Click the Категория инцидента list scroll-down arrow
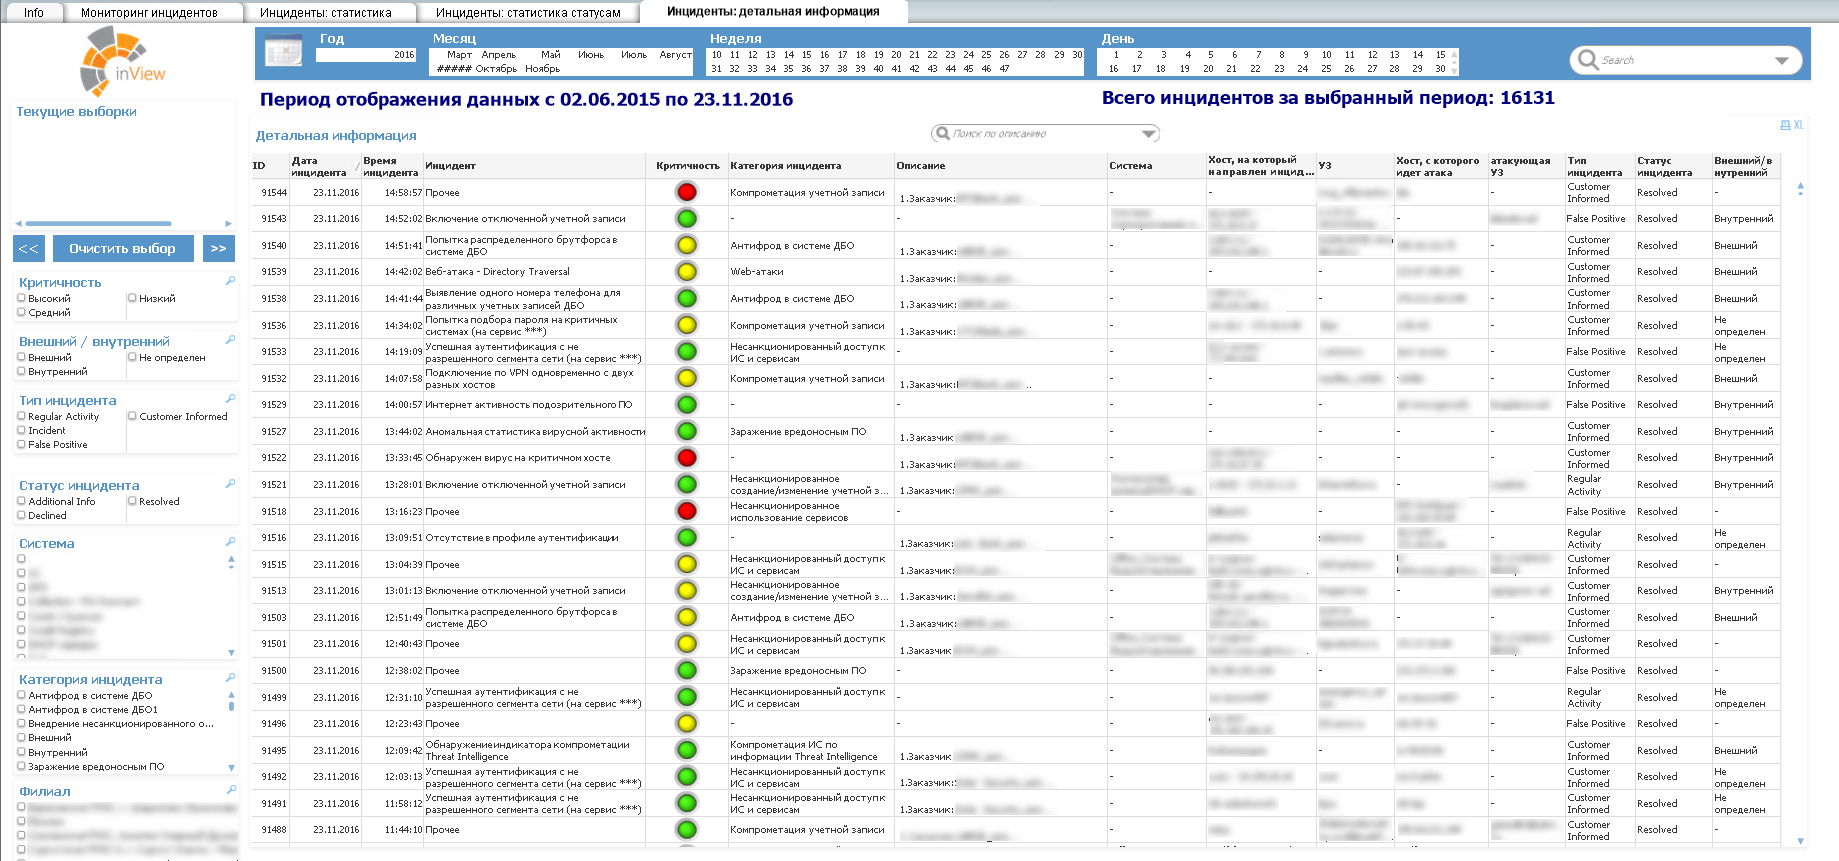1839x861 pixels. pos(231,768)
